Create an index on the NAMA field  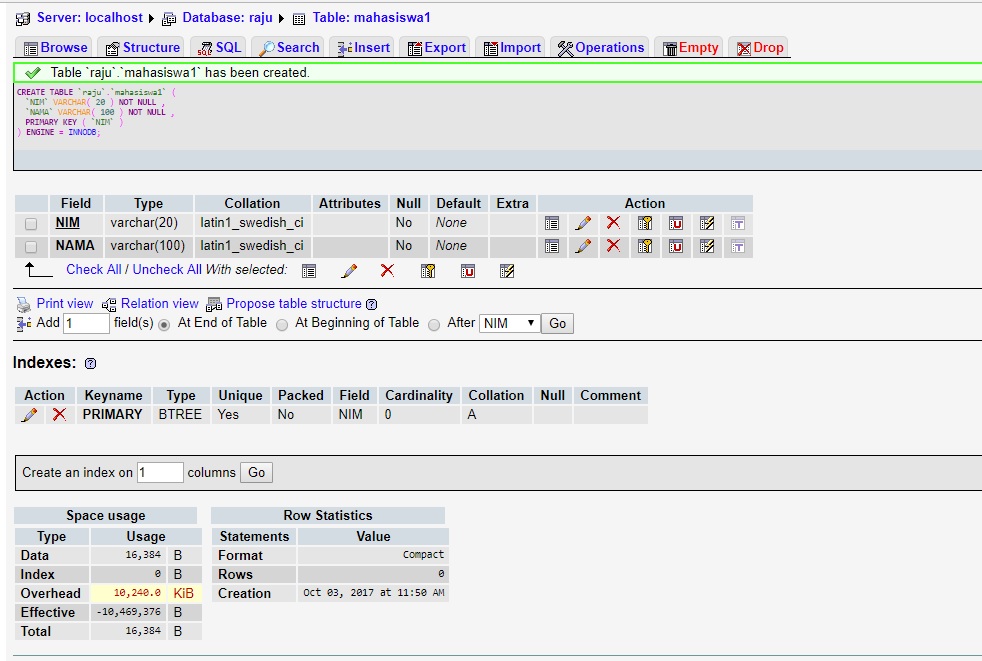click(707, 246)
